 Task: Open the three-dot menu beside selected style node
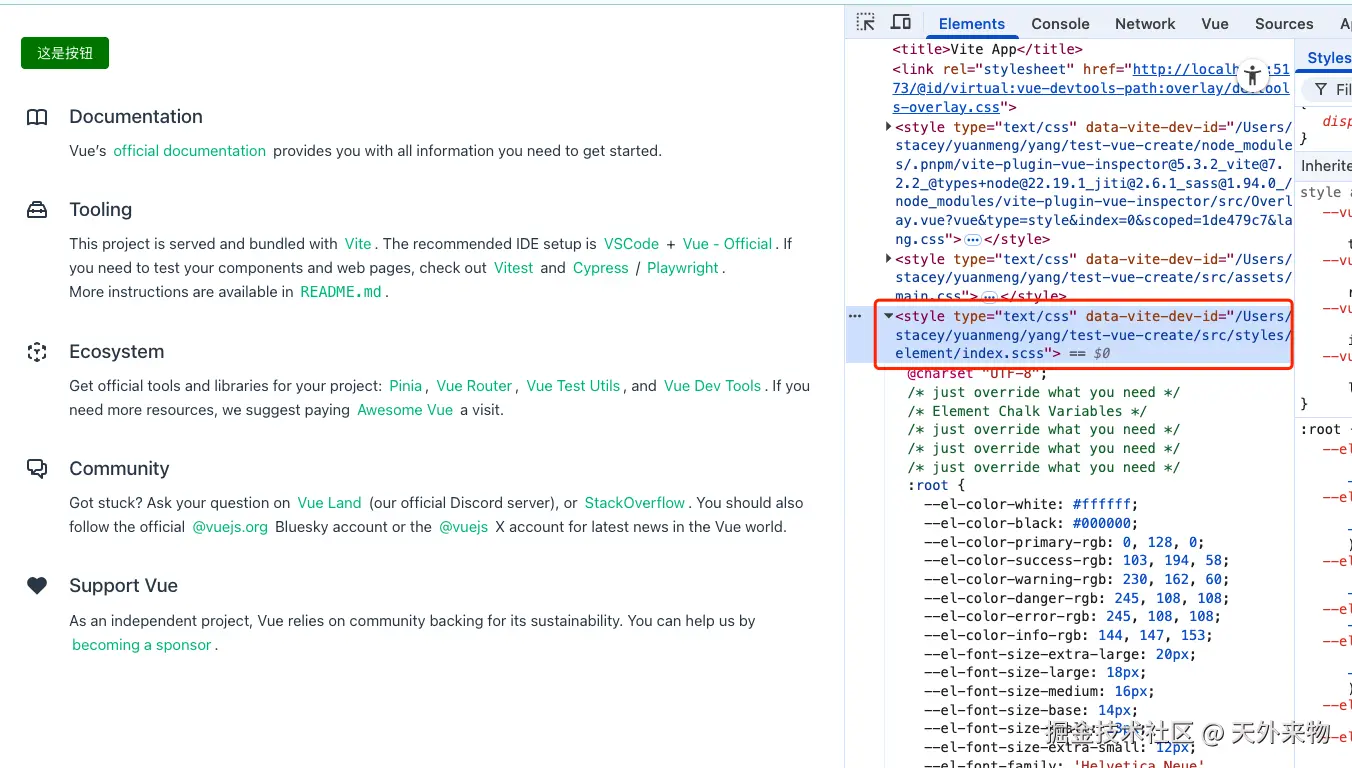(x=855, y=316)
